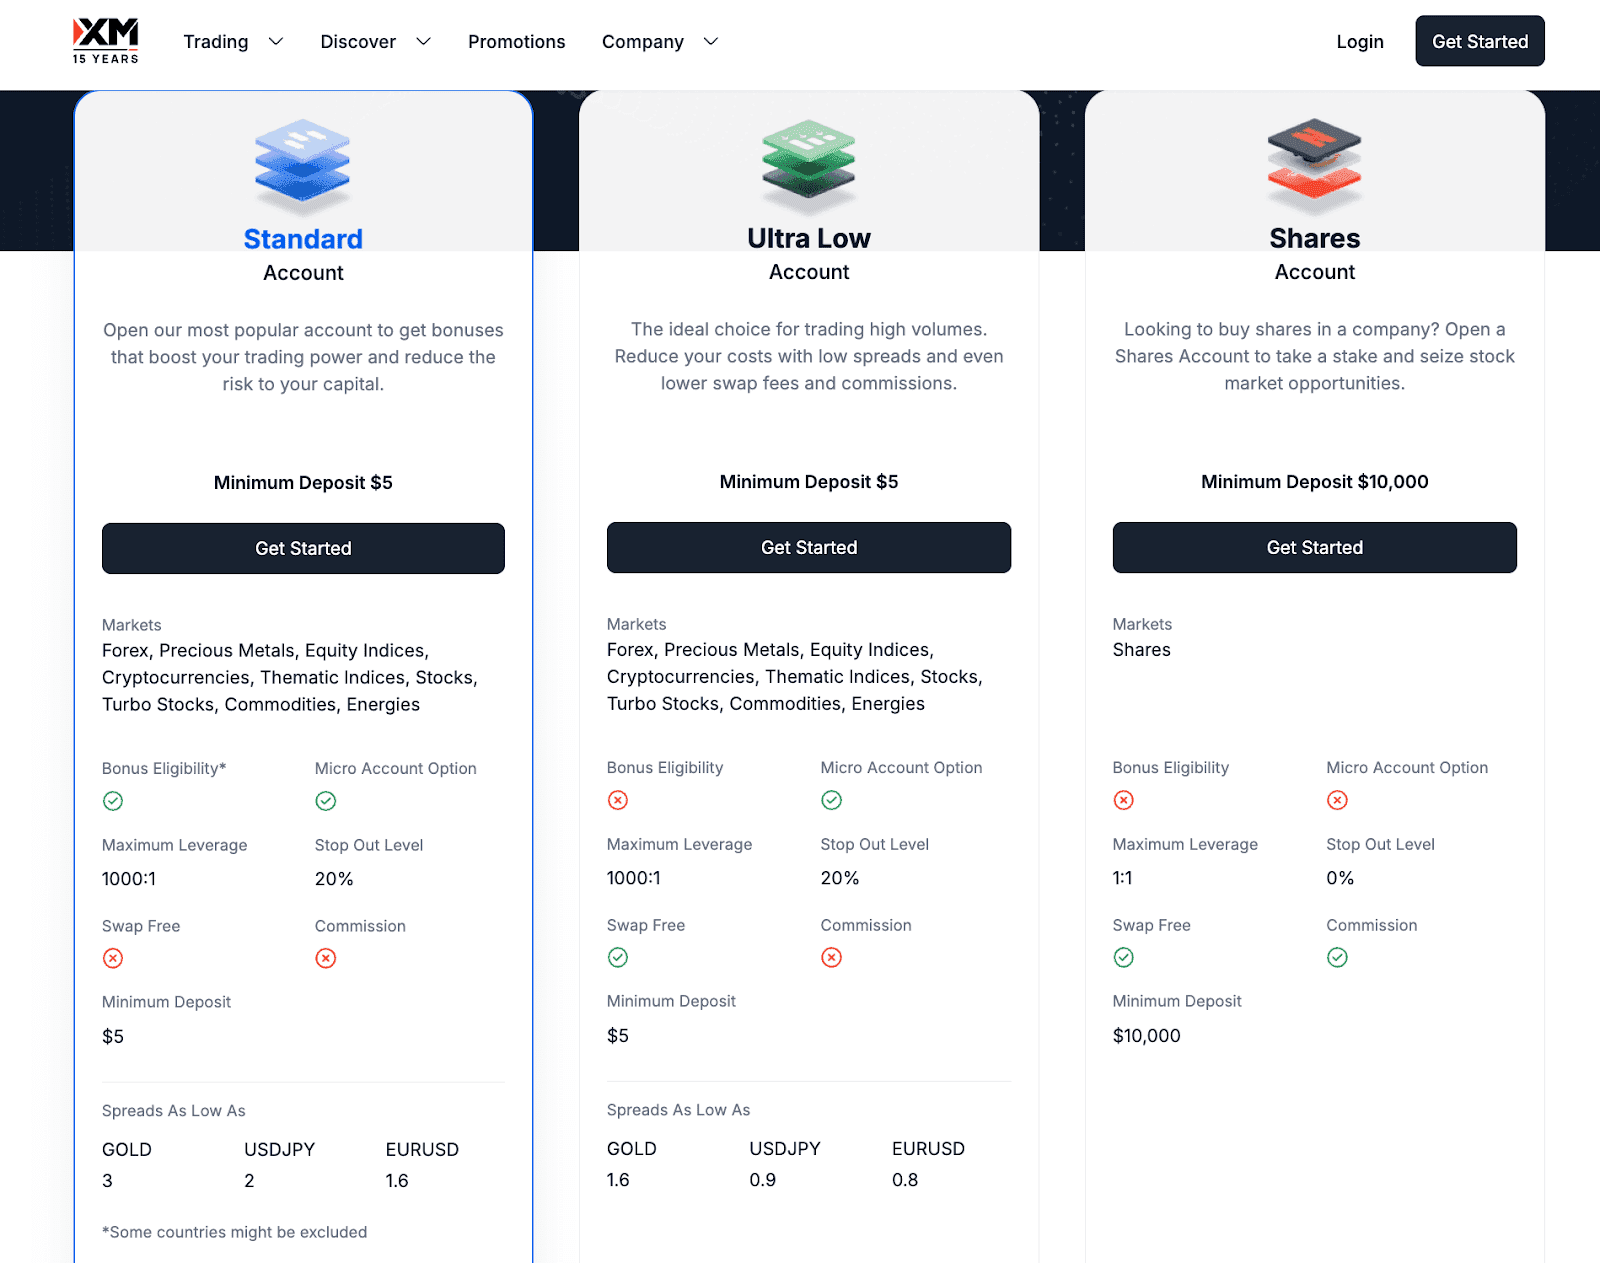This screenshot has width=1600, height=1263.
Task: Expand the Discover menu chevron
Action: [x=424, y=41]
